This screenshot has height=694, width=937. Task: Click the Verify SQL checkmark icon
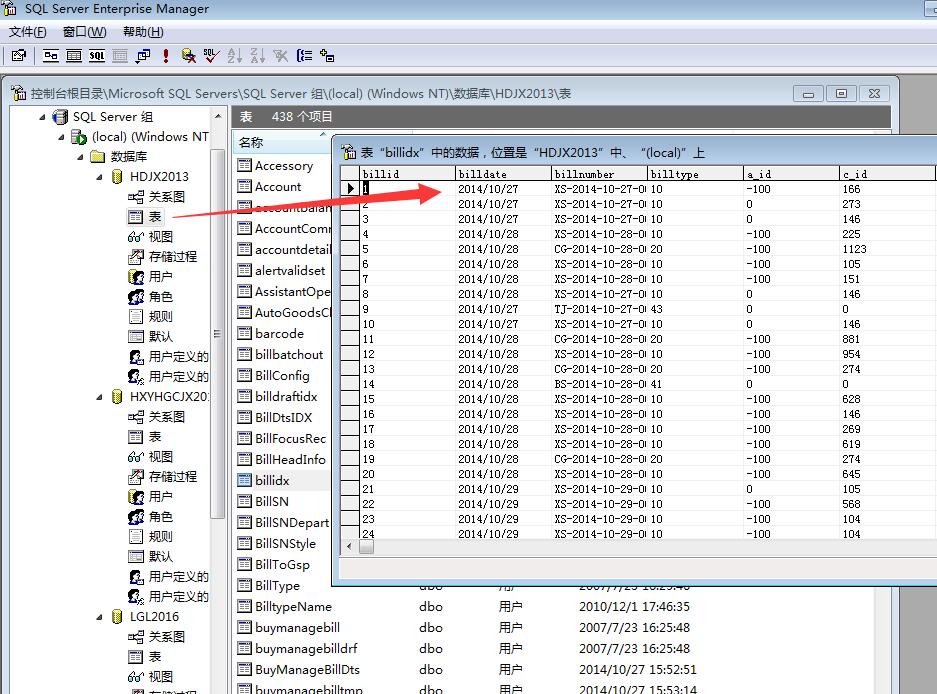(x=211, y=56)
